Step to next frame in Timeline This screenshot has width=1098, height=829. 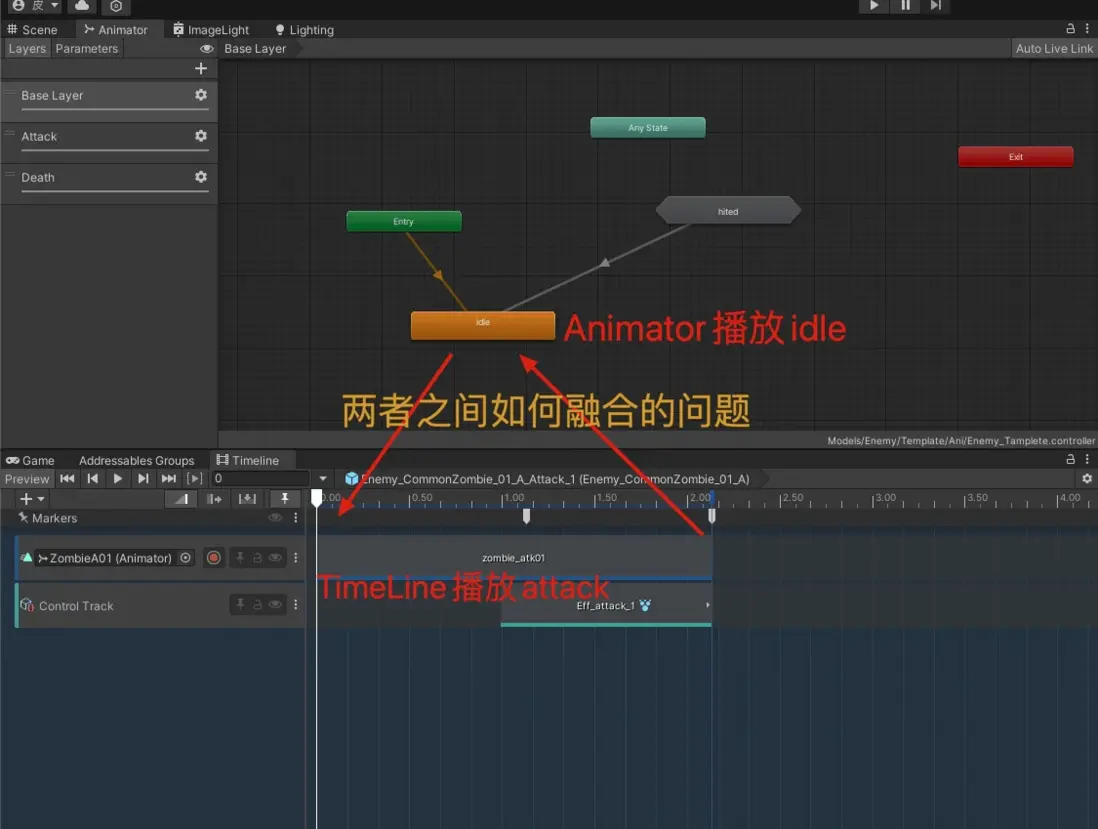coord(143,478)
